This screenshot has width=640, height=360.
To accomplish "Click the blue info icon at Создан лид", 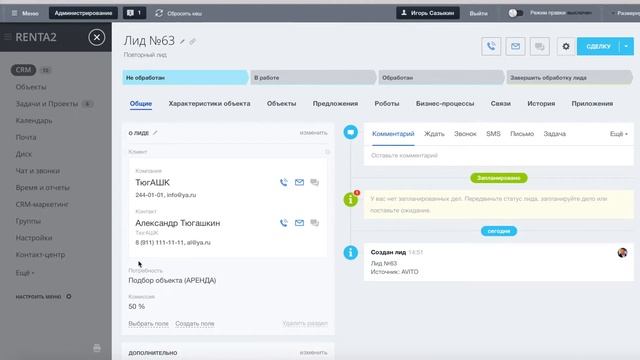I will [351, 253].
